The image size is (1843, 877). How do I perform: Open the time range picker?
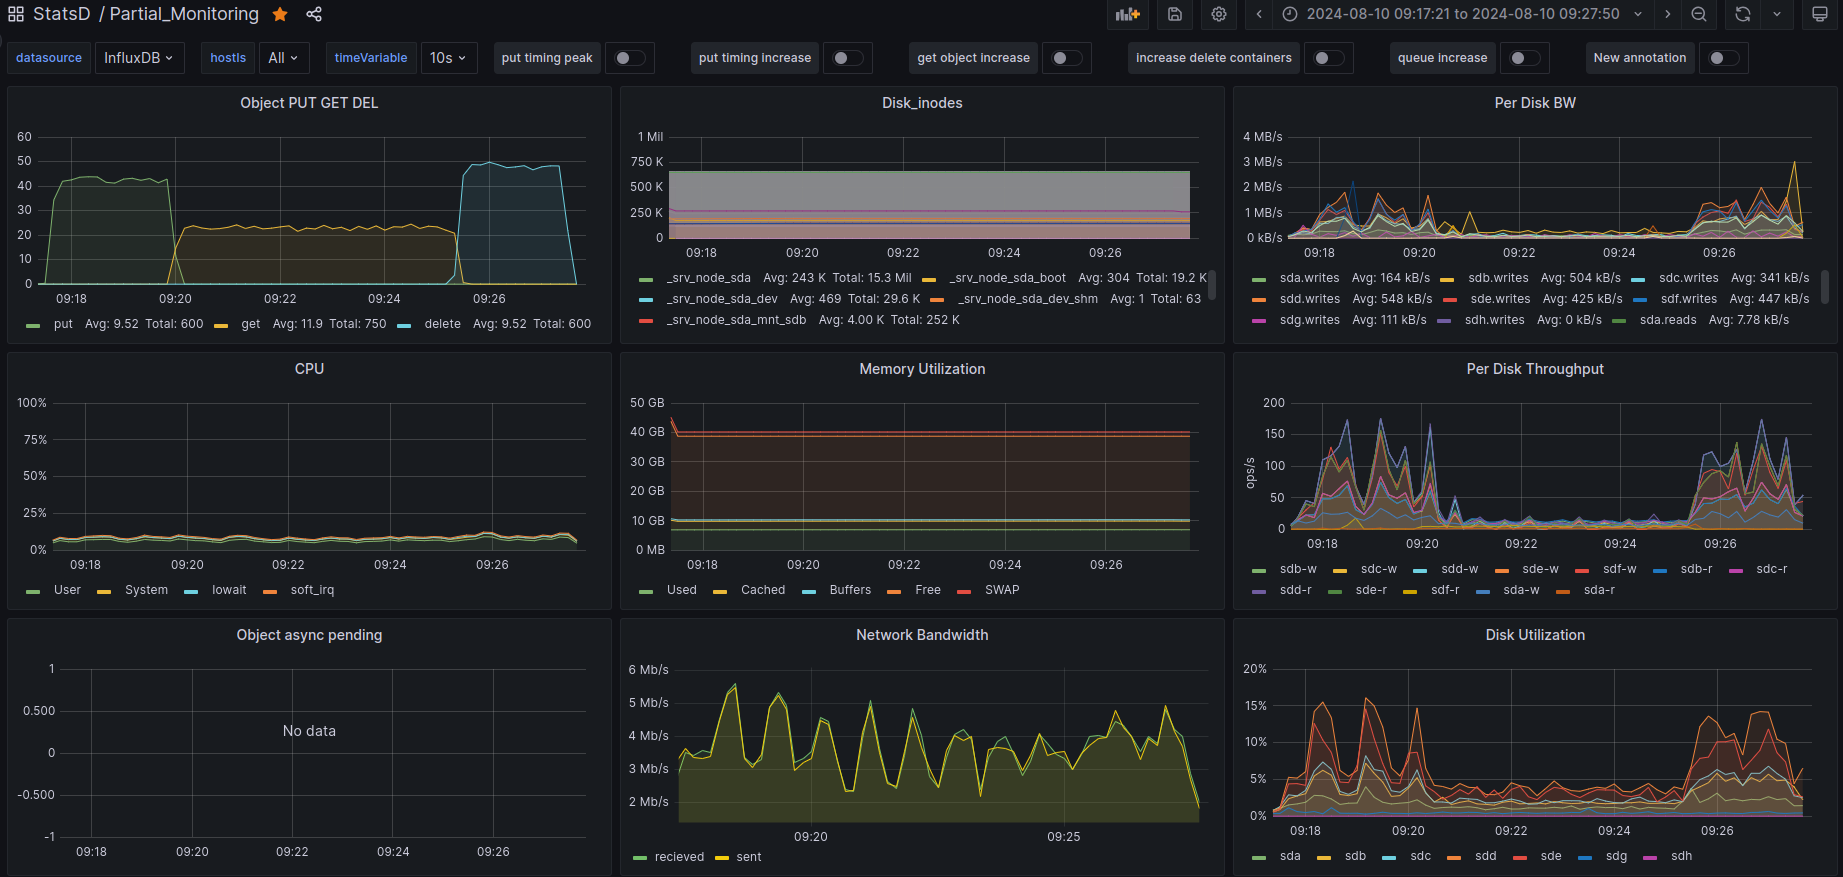pos(1462,14)
